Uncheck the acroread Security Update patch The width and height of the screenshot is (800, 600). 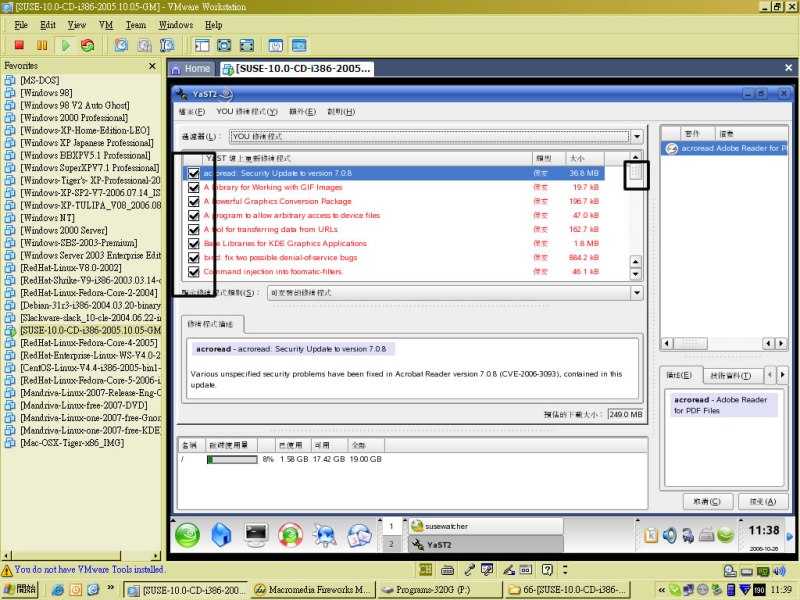coord(193,173)
